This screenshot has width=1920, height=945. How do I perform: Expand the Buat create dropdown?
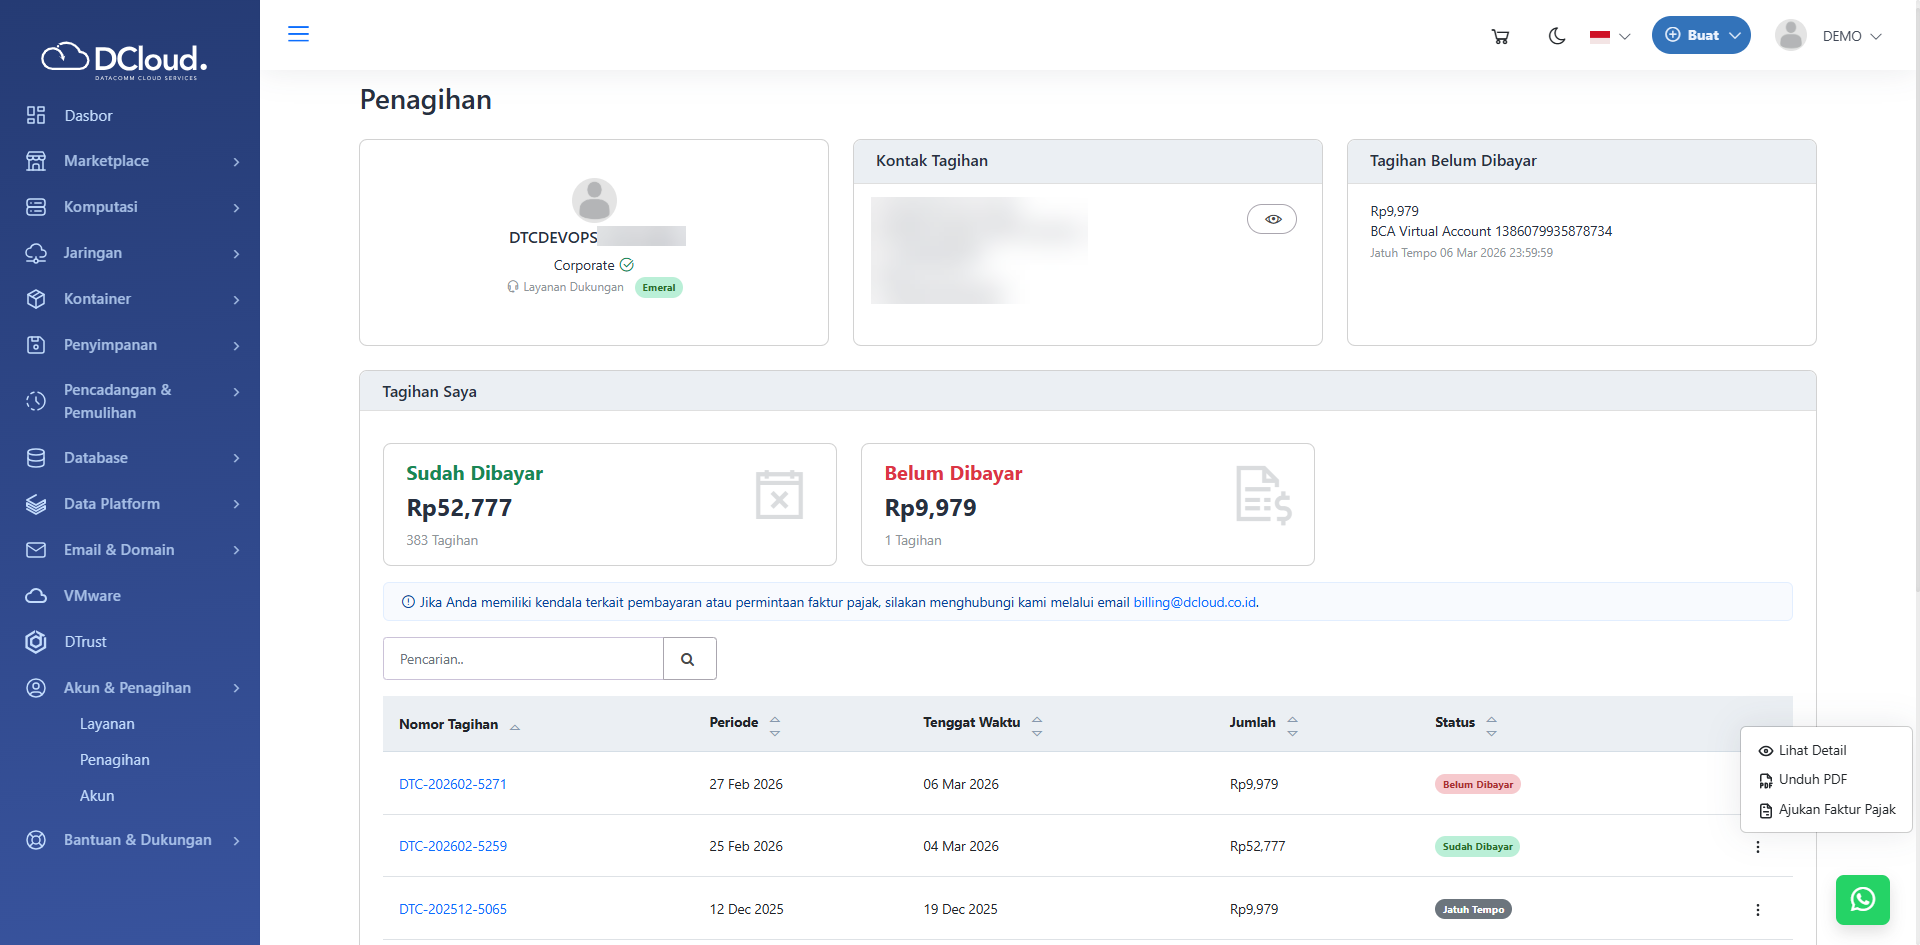coord(1700,35)
